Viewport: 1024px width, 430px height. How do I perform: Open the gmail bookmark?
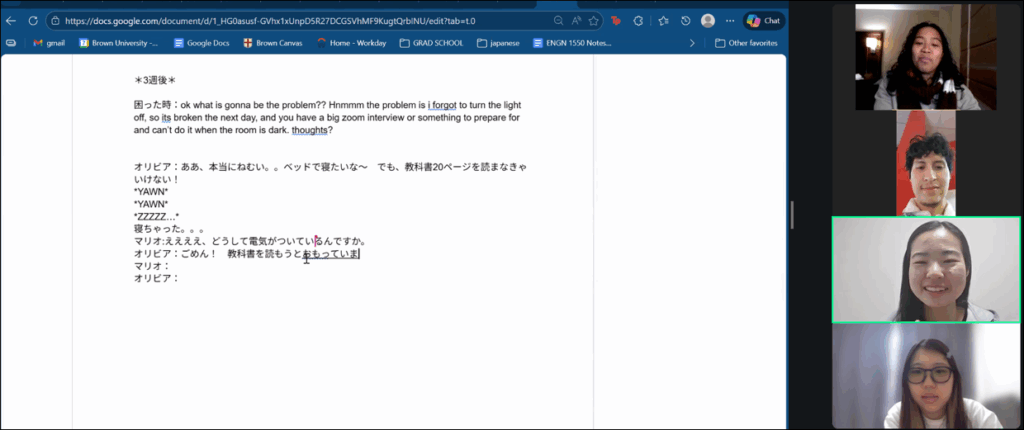(49, 43)
